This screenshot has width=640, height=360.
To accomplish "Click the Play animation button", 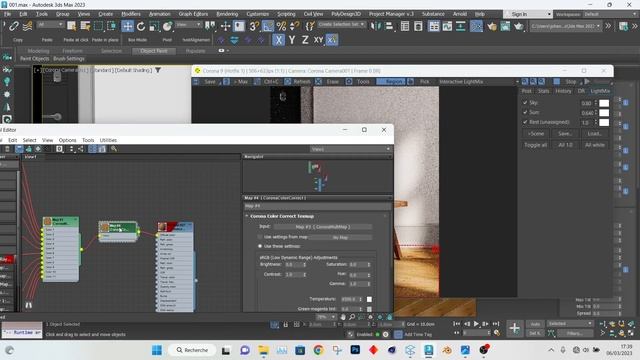I will point(476,324).
